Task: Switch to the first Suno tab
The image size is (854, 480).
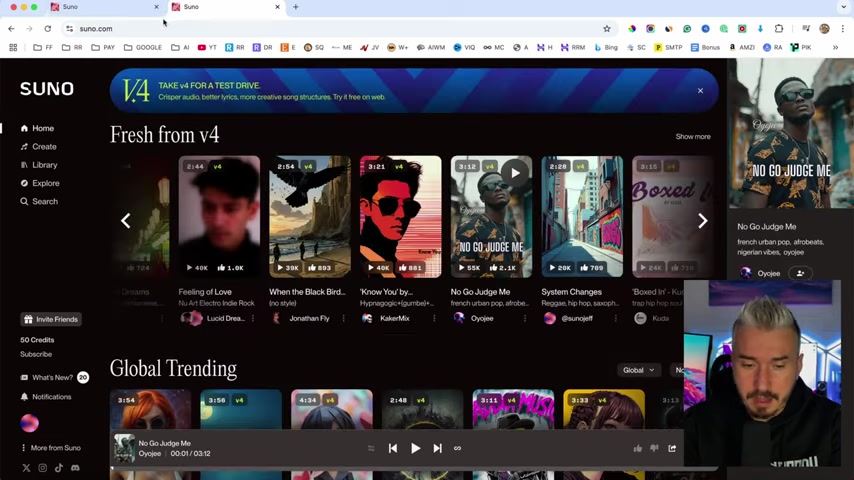Action: point(103,7)
